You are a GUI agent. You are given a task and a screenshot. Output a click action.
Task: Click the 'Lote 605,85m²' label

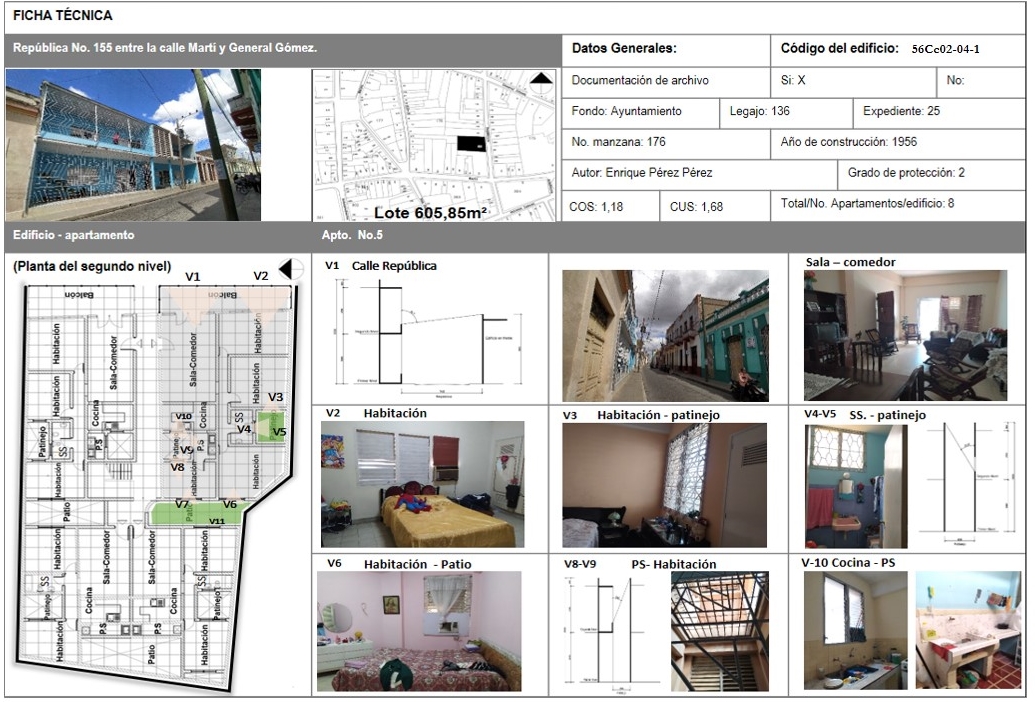[430, 212]
